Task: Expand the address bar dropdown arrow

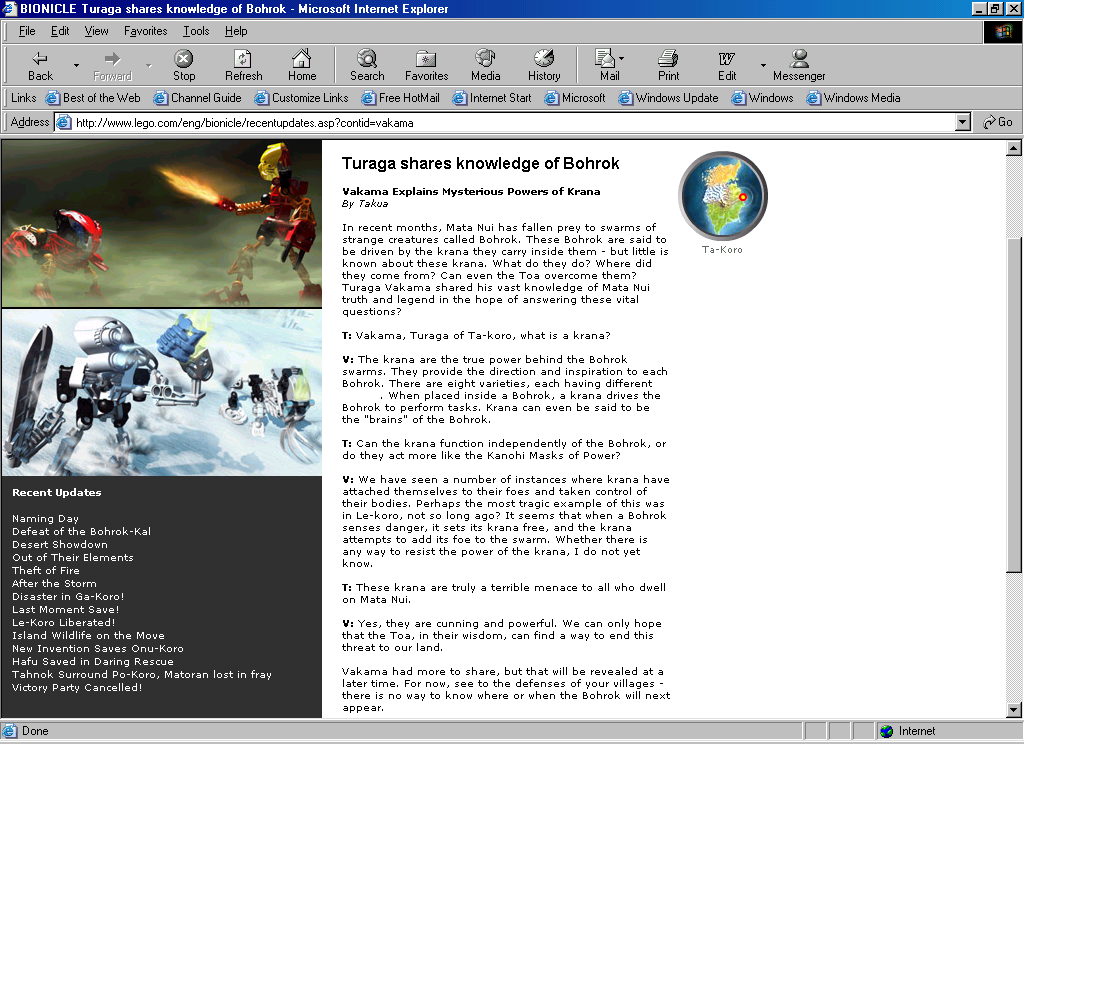Action: click(x=962, y=123)
